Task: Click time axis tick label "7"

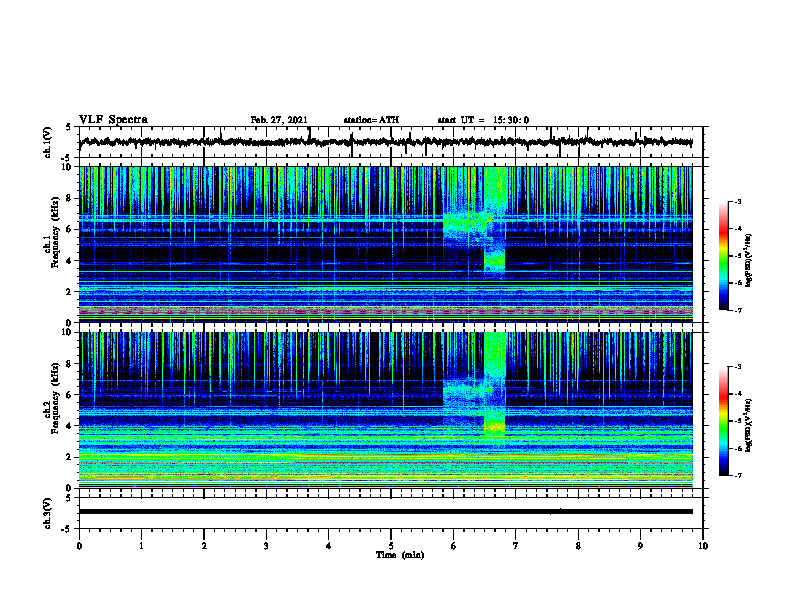Action: click(516, 546)
